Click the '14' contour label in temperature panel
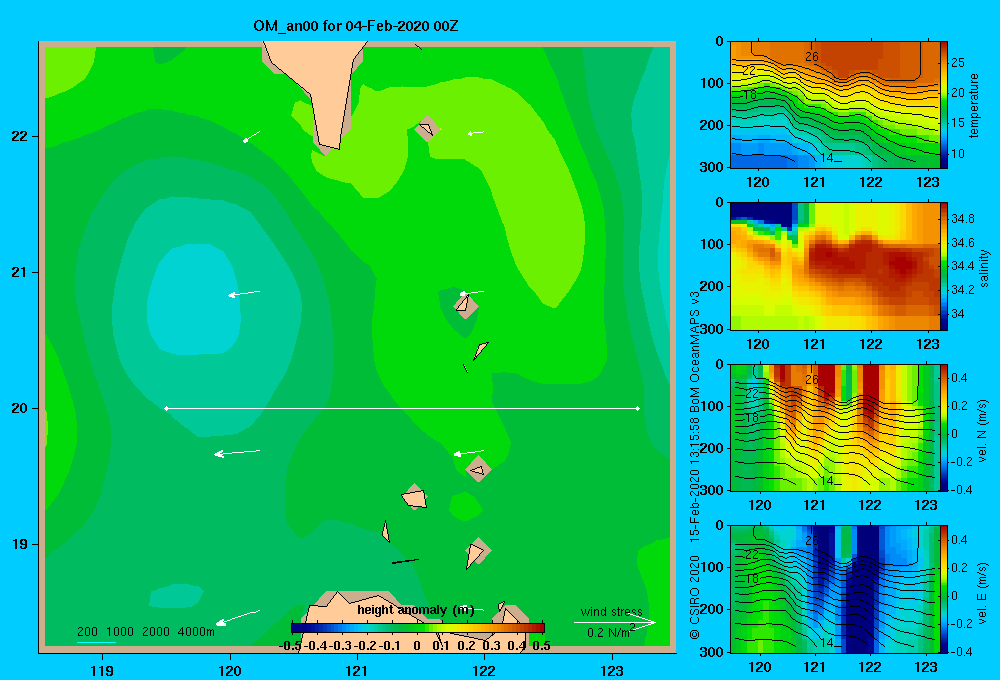The image size is (1000, 680). click(827, 157)
